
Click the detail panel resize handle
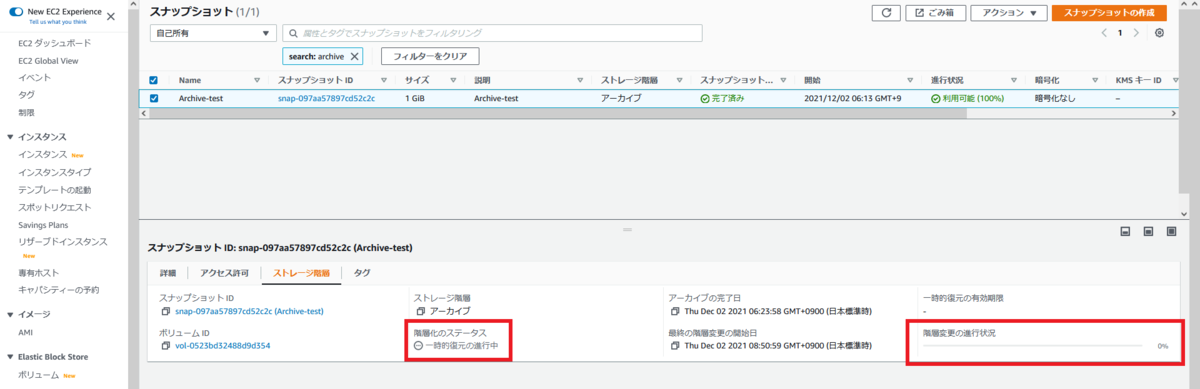pos(627,229)
